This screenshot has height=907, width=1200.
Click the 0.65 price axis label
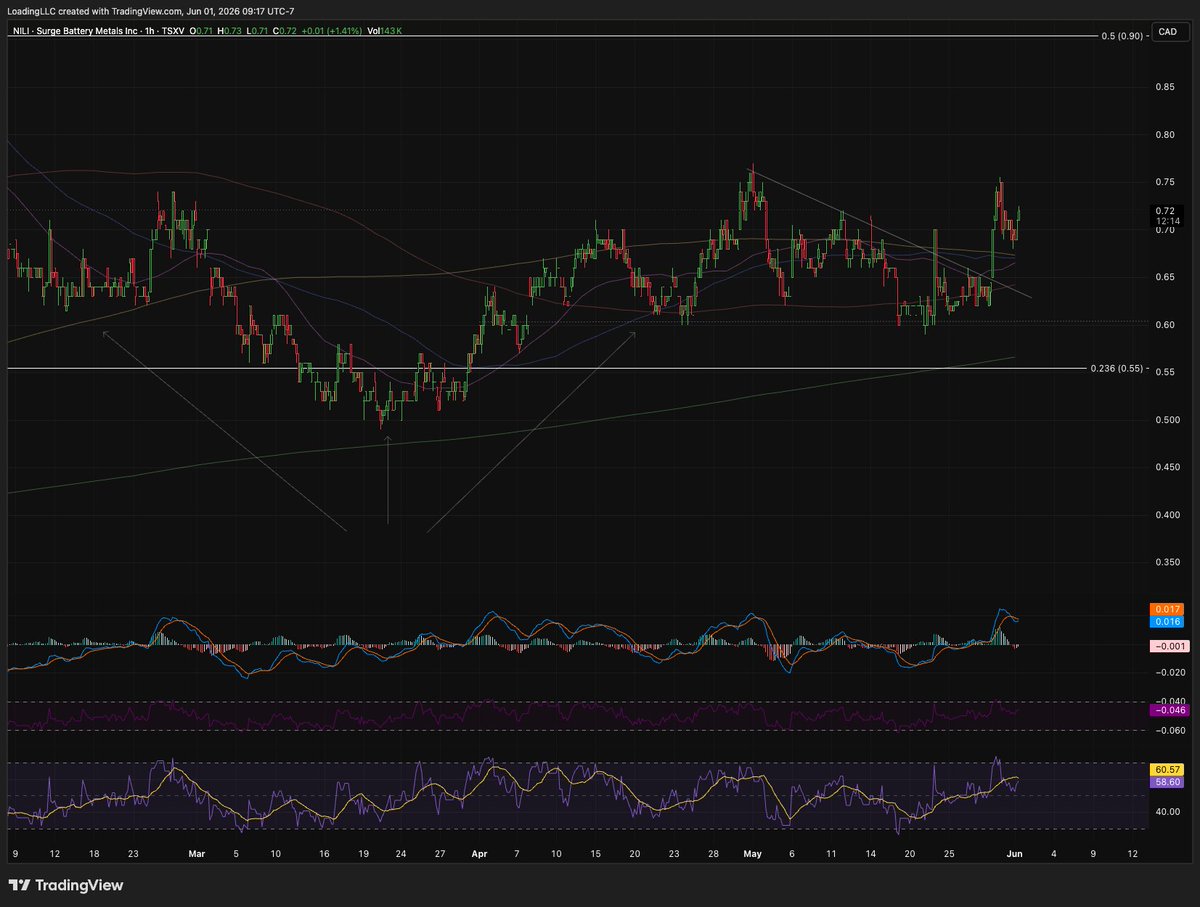[1165, 277]
